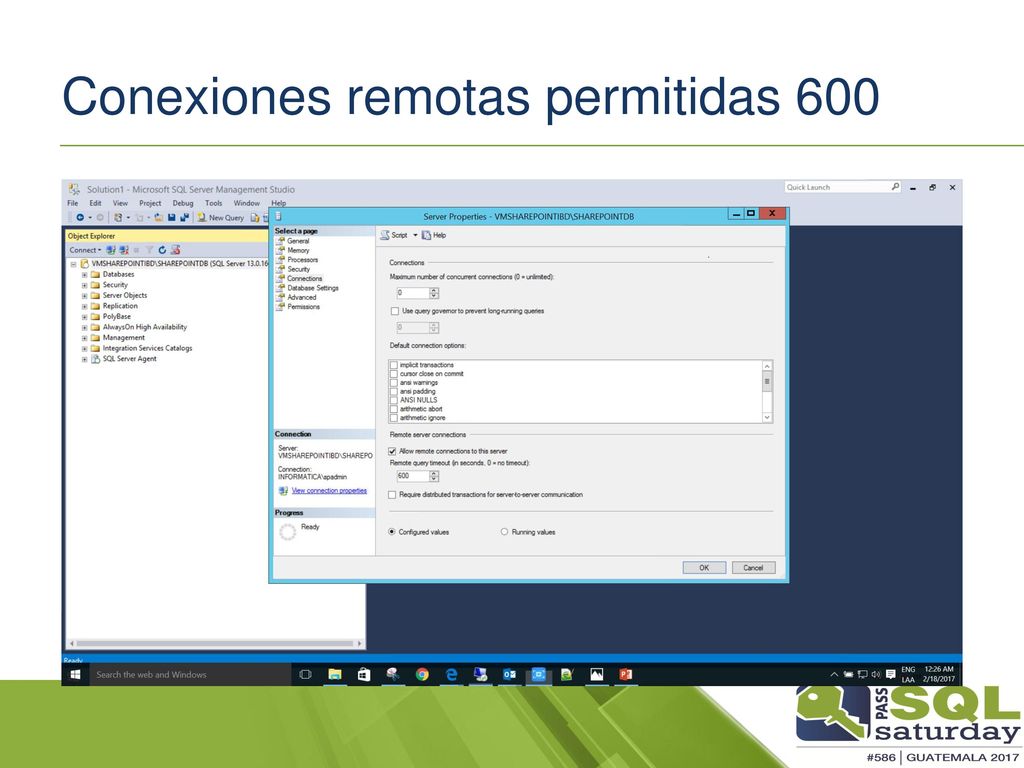Collapse the VMSHAREPOINTBD server node
Image resolution: width=1024 pixels, height=768 pixels.
tap(74, 264)
